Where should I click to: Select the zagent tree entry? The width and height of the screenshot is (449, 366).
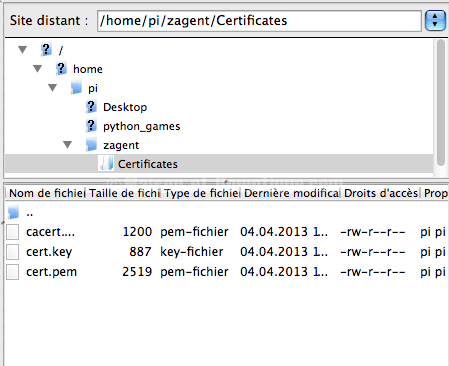[x=121, y=145]
